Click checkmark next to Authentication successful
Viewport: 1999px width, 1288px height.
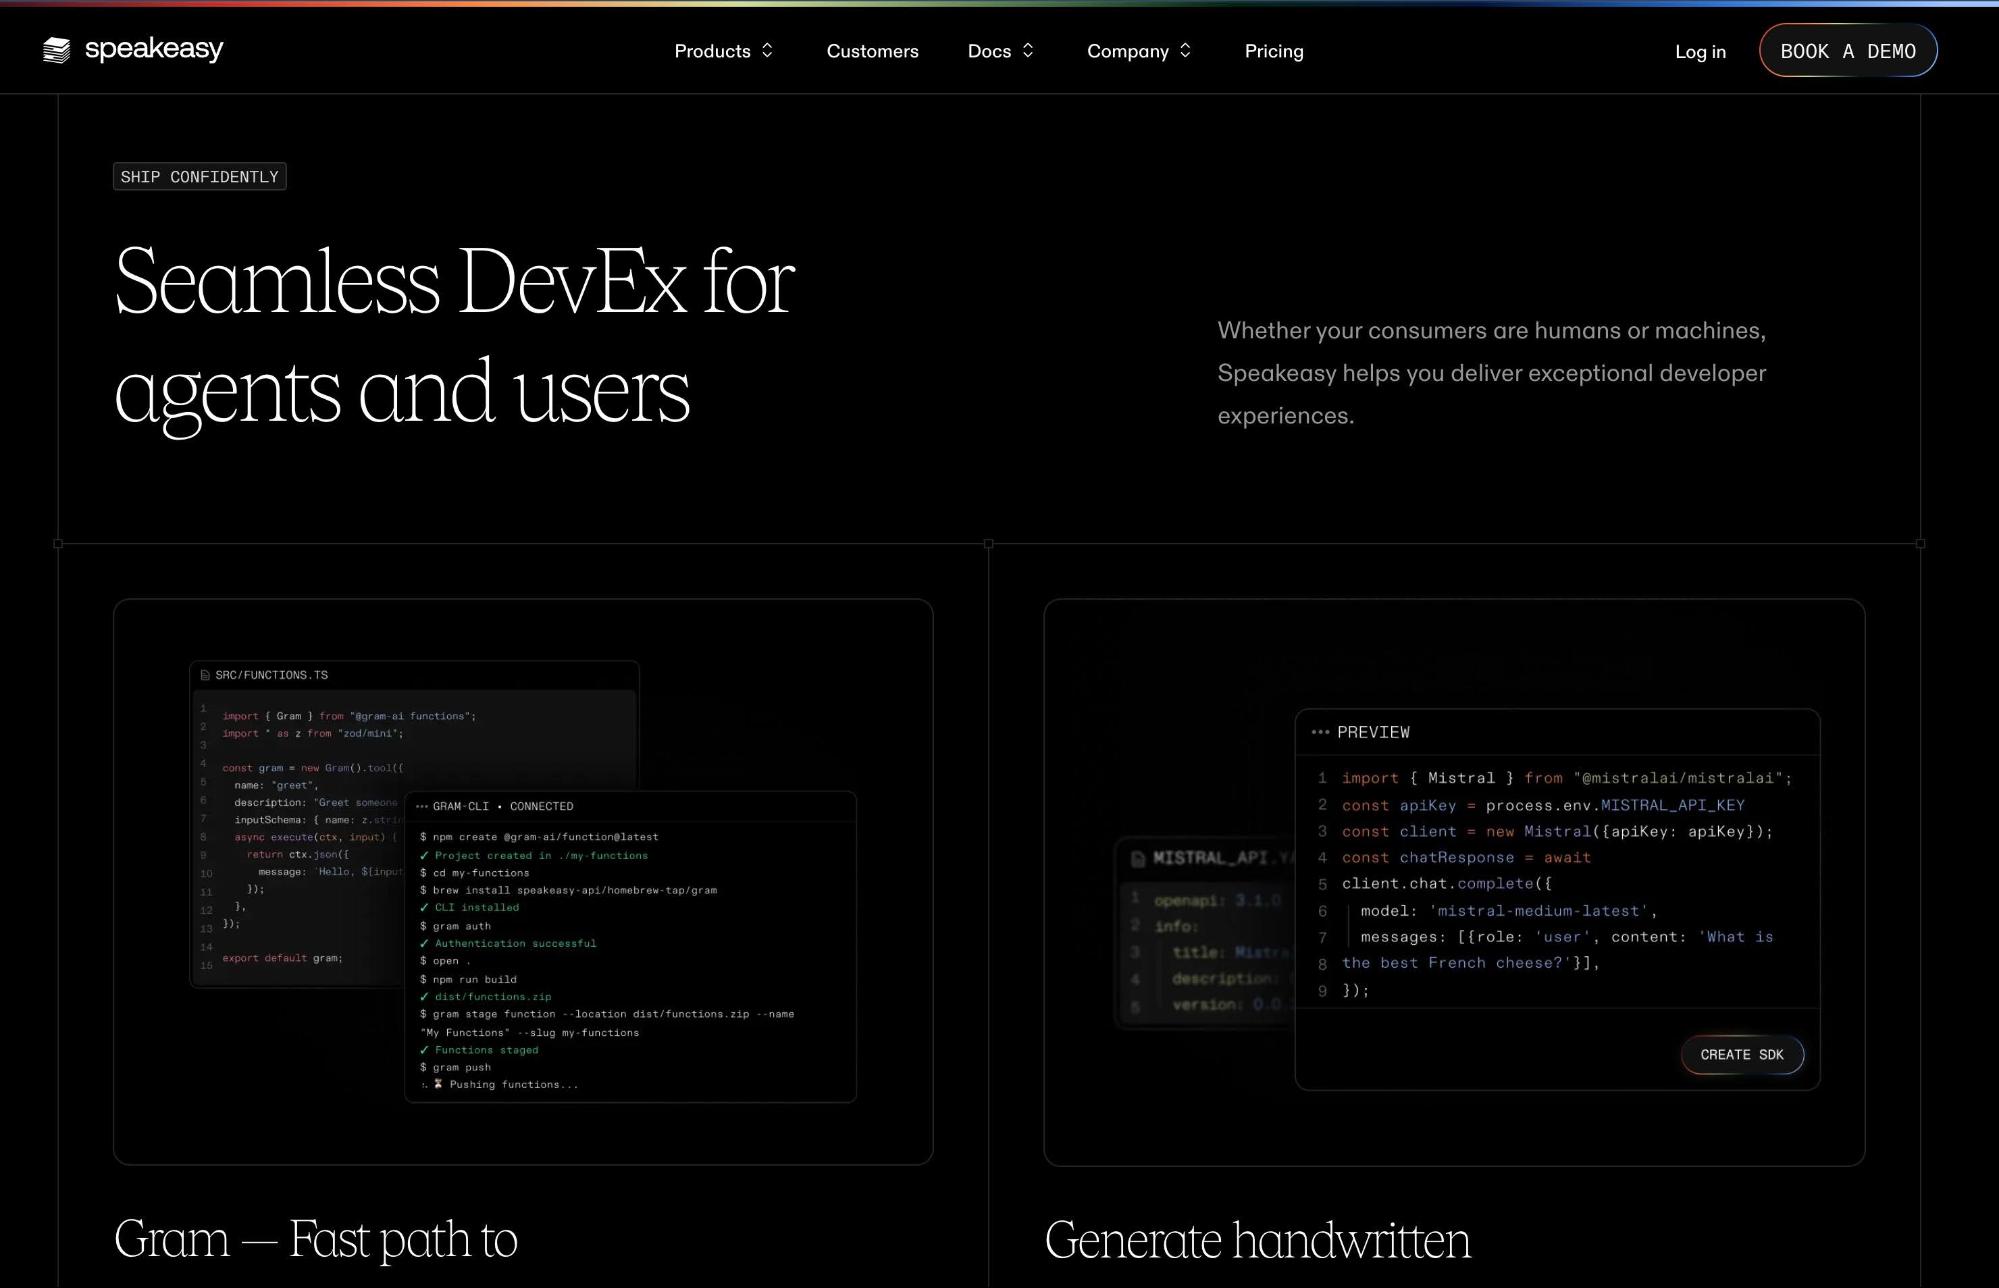(424, 943)
